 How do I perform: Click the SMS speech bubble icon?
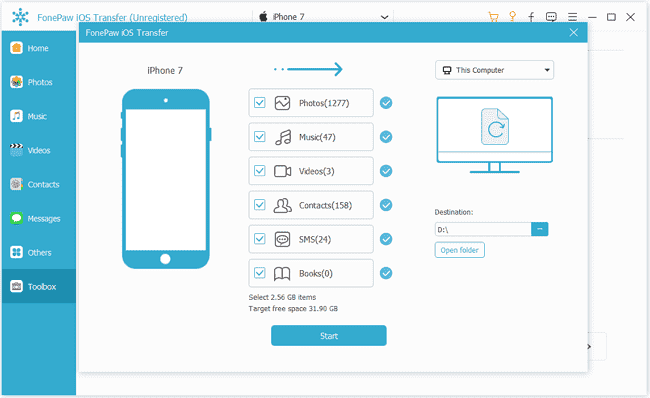pyautogui.click(x=282, y=239)
